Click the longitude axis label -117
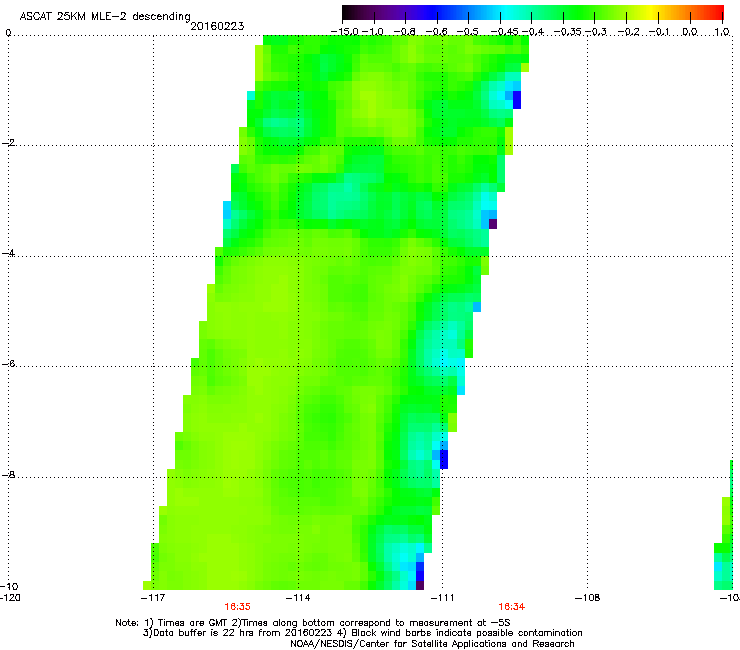 tap(153, 598)
